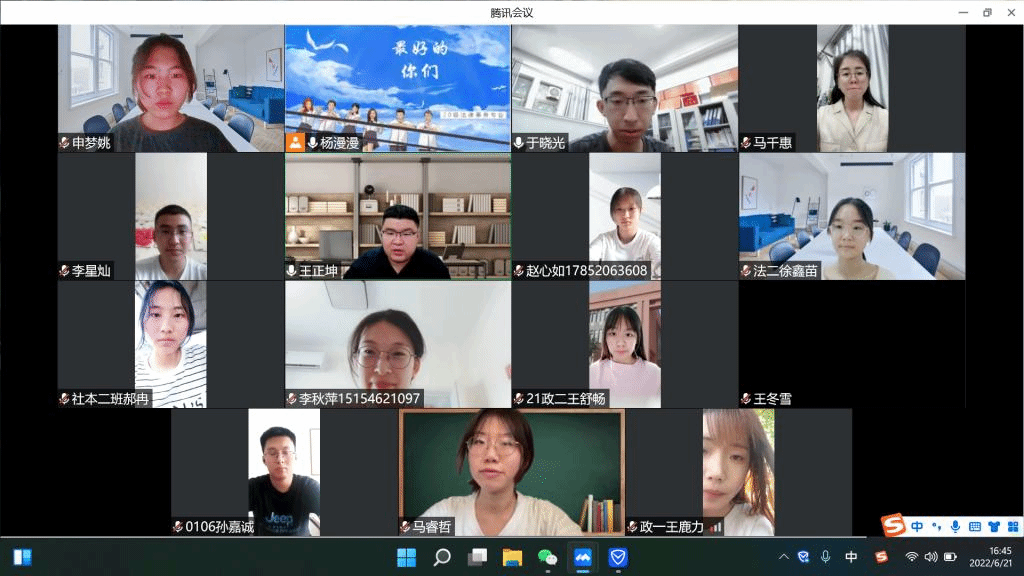The width and height of the screenshot is (1024, 576).
Task: Expand the hidden system tray icons chevron
Action: click(782, 557)
